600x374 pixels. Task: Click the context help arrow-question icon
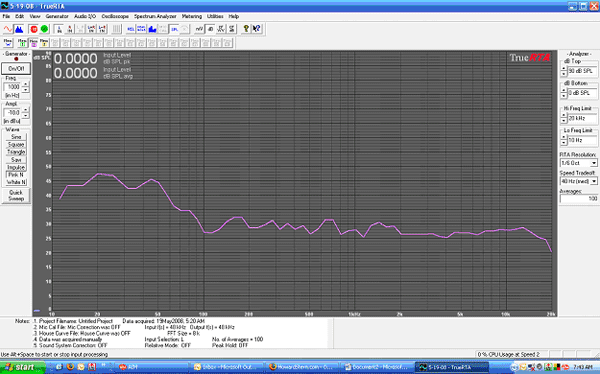(x=257, y=29)
